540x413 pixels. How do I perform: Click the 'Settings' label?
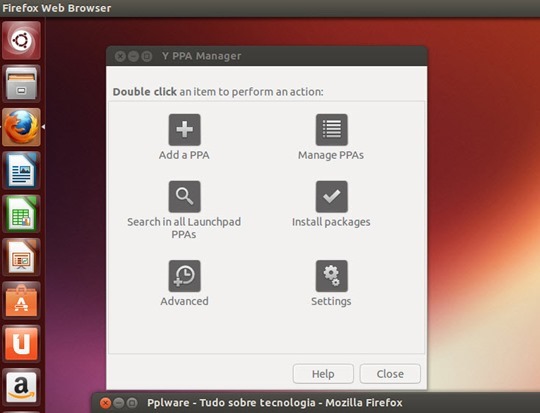331,301
